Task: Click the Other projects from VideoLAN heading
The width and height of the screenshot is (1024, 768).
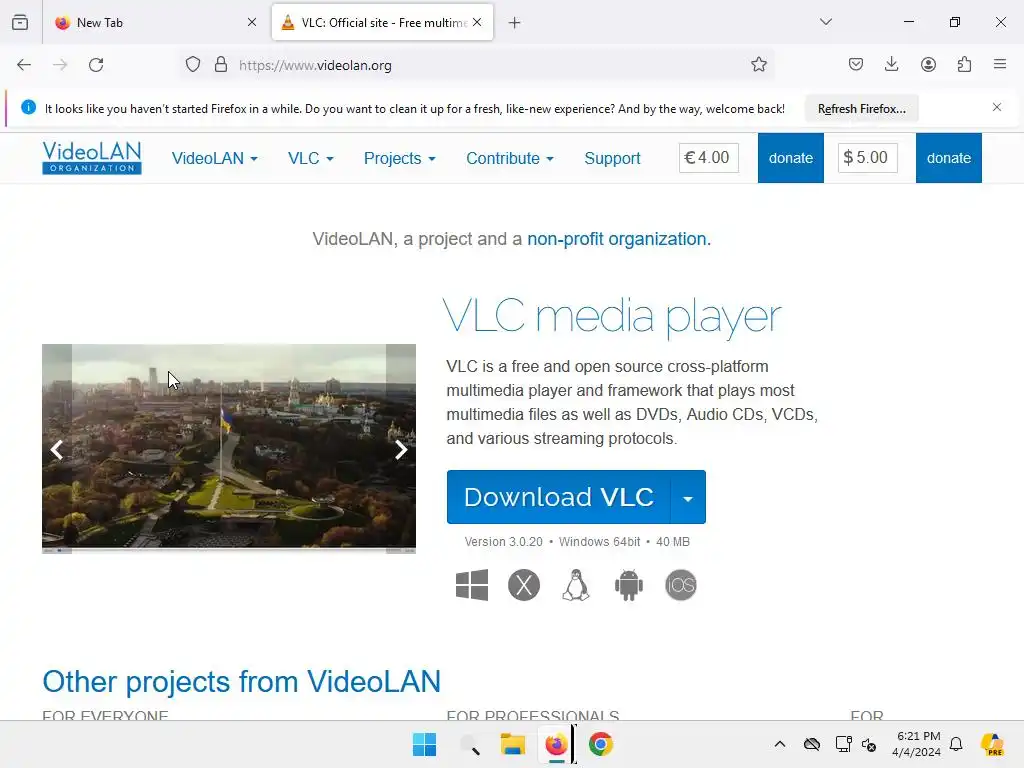Action: pos(241,682)
